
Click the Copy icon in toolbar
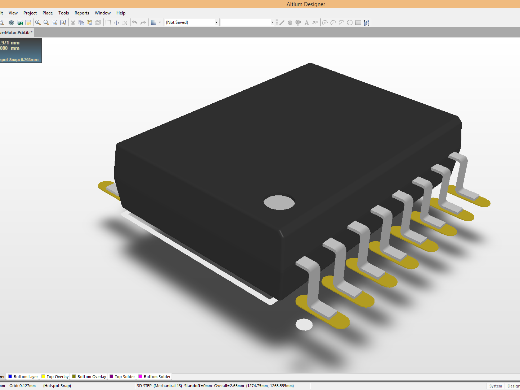click(81, 22)
